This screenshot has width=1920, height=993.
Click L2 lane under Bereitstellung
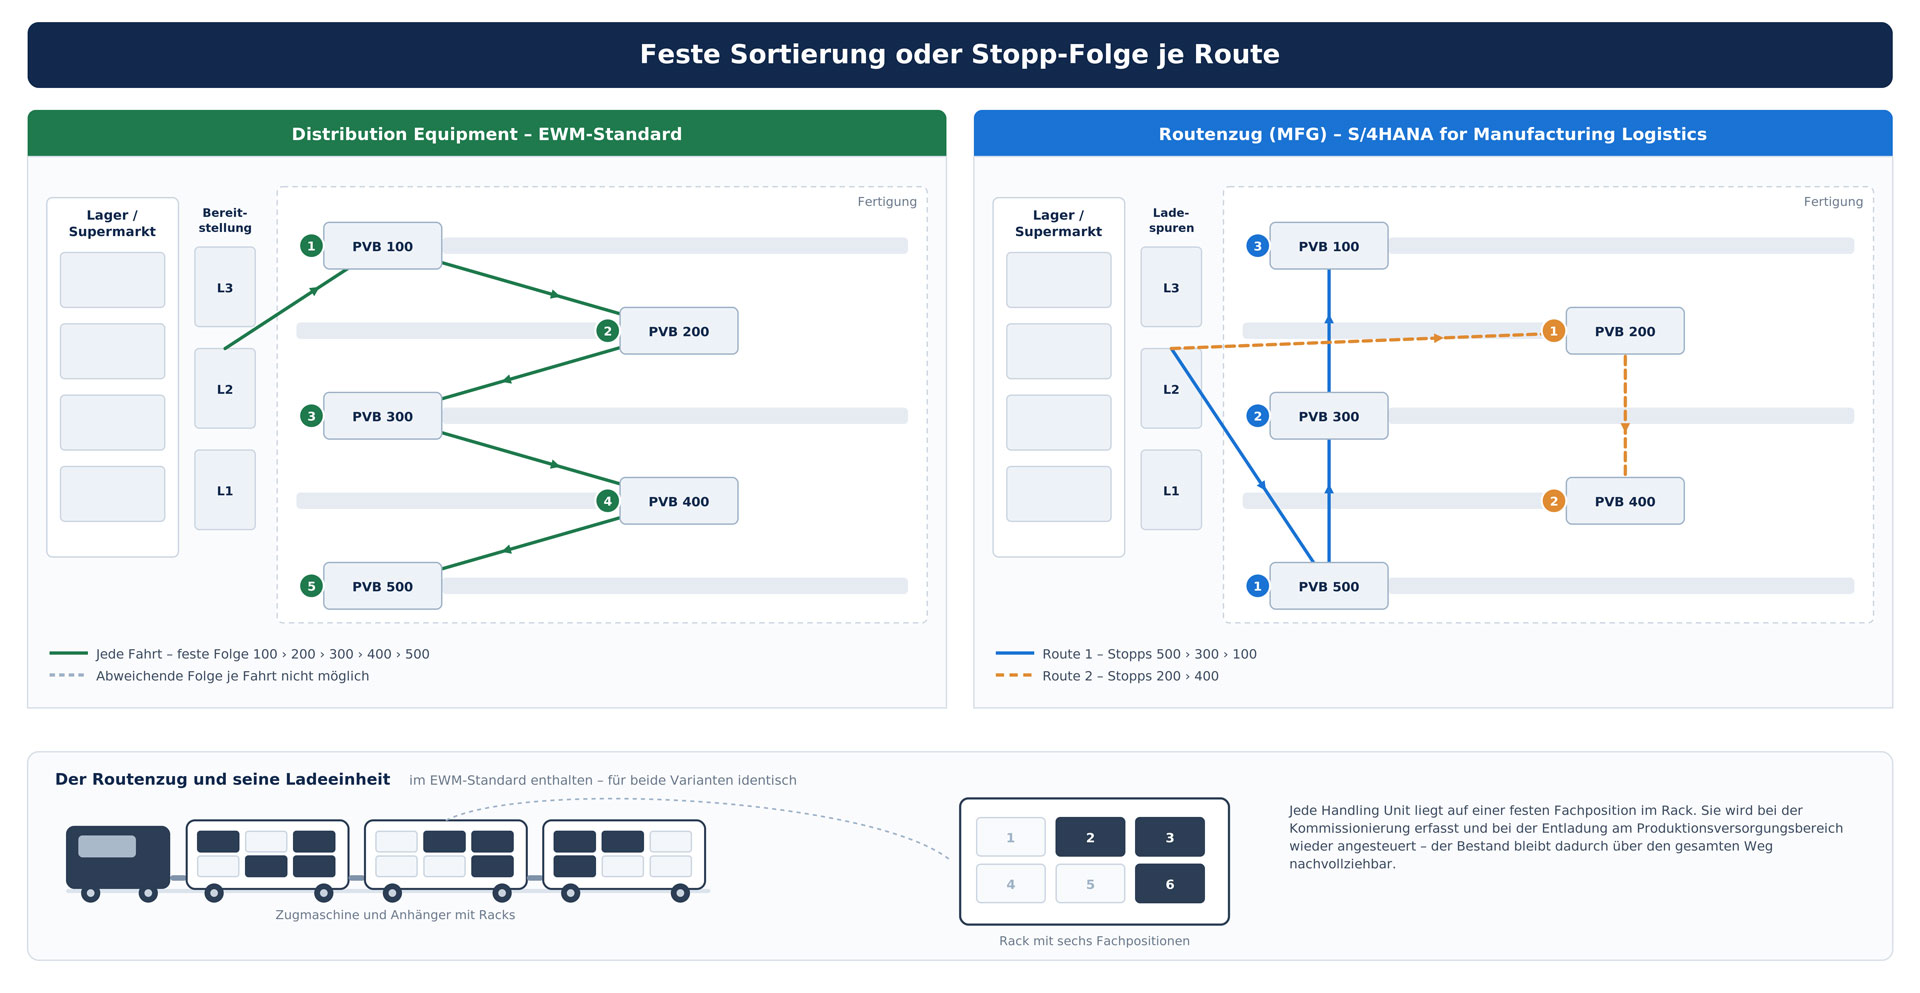pos(225,389)
